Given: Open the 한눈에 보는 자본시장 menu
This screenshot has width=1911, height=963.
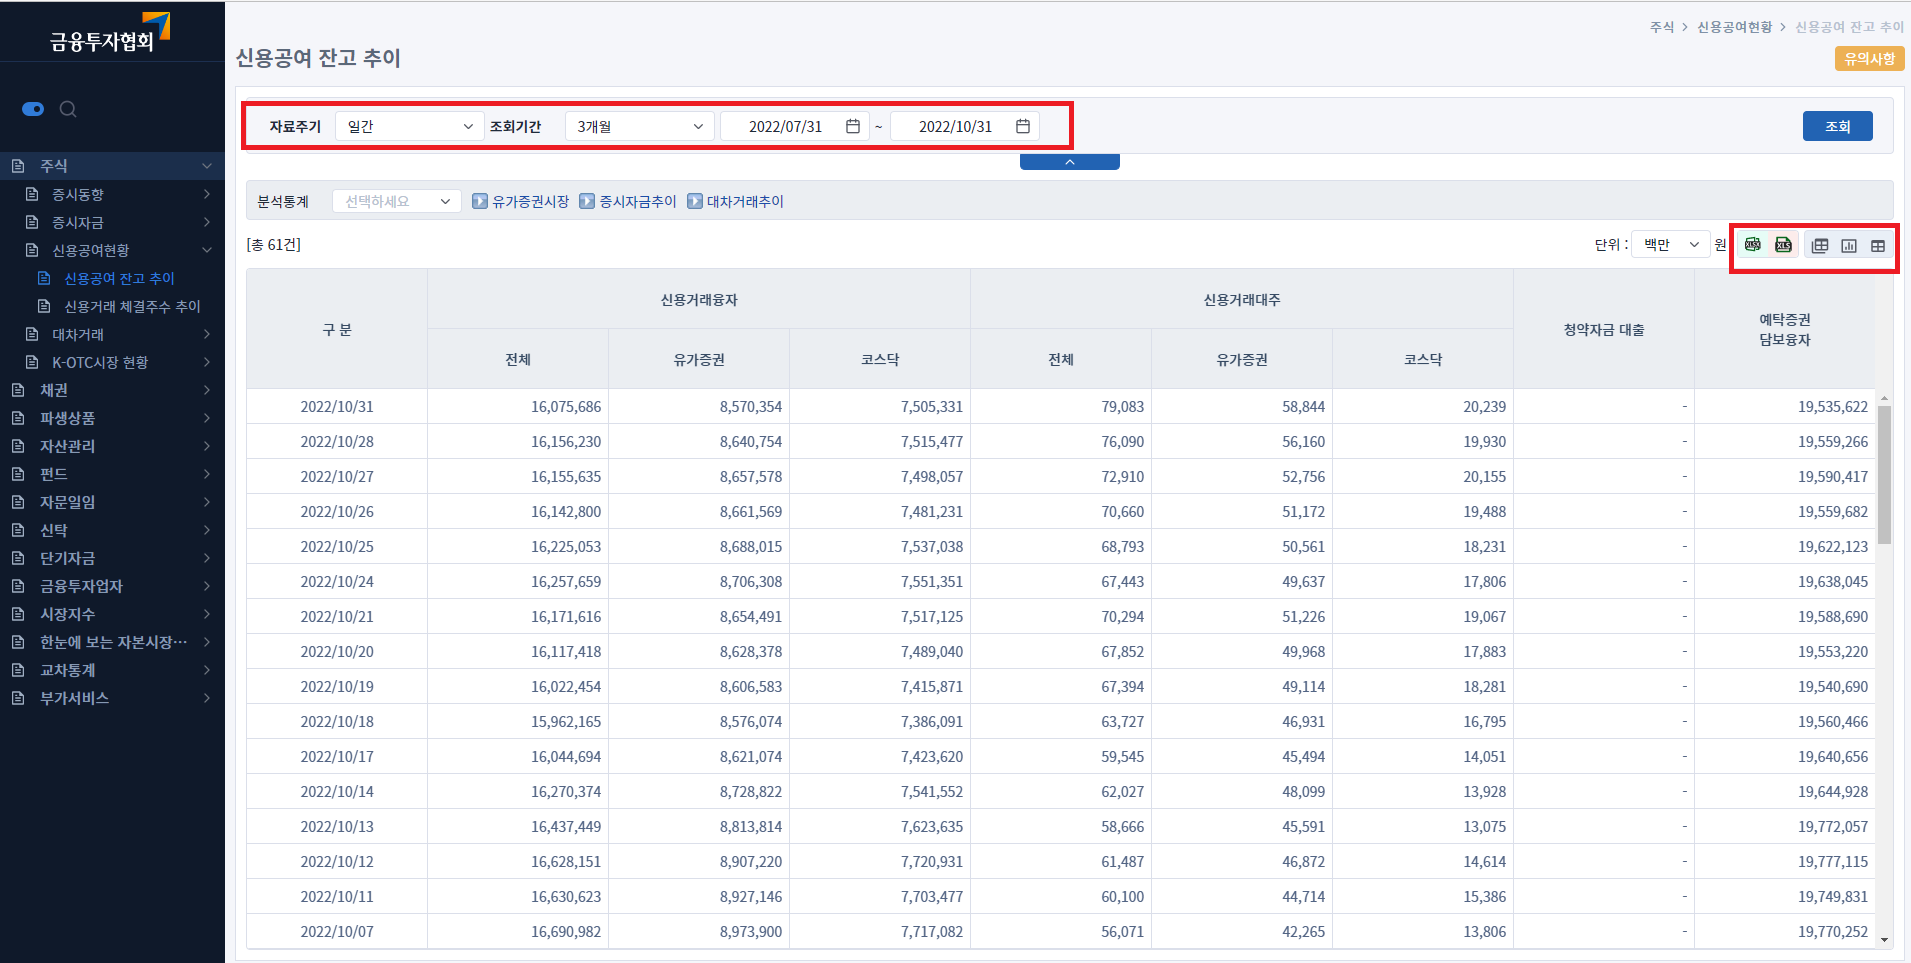Looking at the screenshot, I should coord(112,642).
